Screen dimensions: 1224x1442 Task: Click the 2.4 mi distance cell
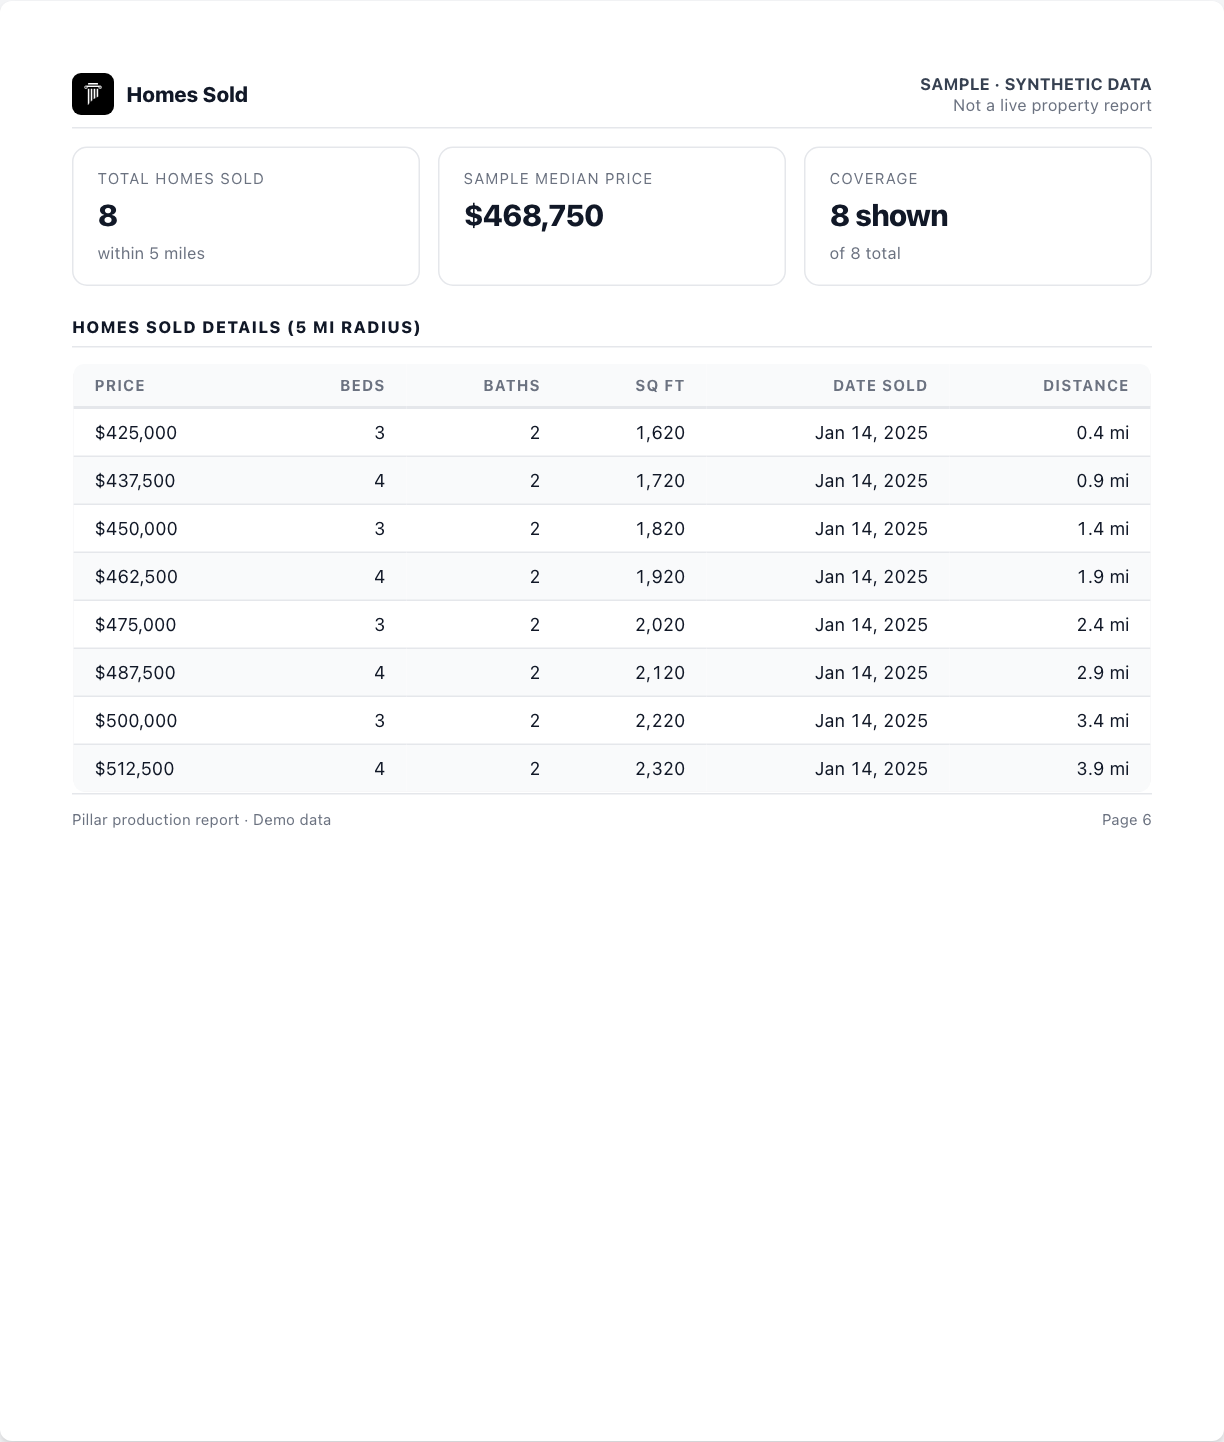1103,625
